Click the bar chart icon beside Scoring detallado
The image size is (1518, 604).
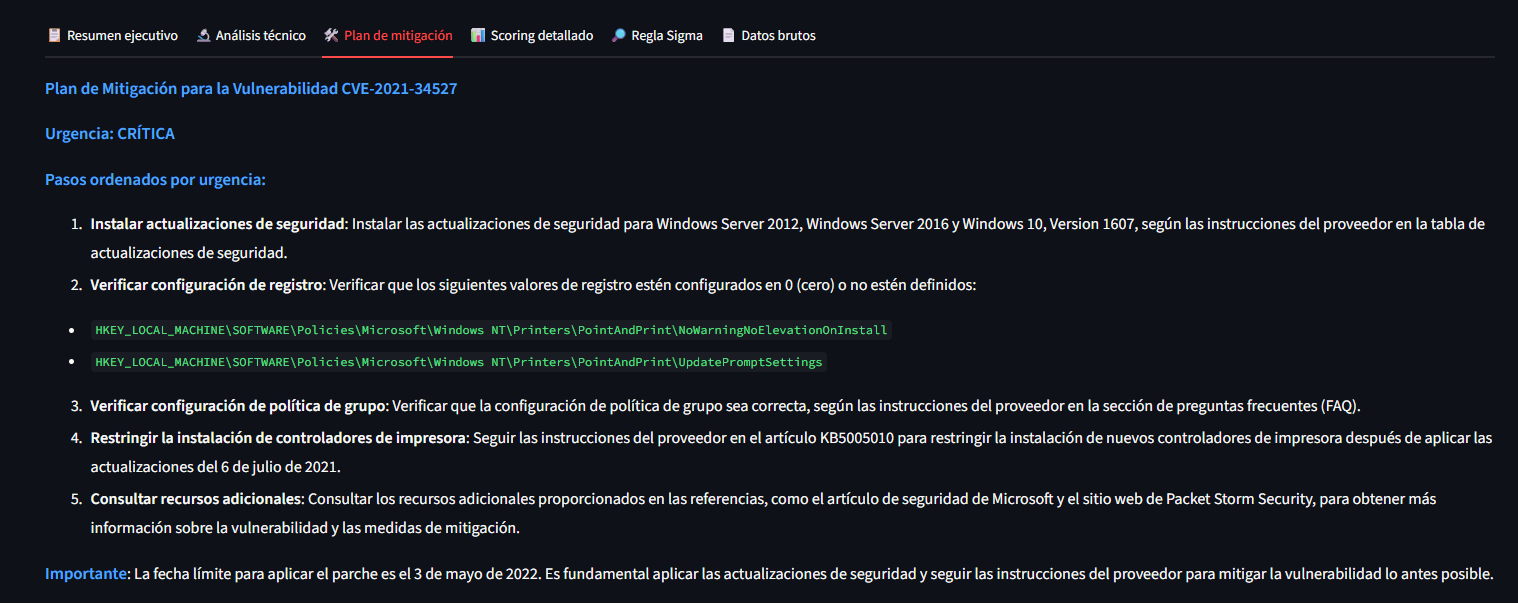click(x=478, y=35)
